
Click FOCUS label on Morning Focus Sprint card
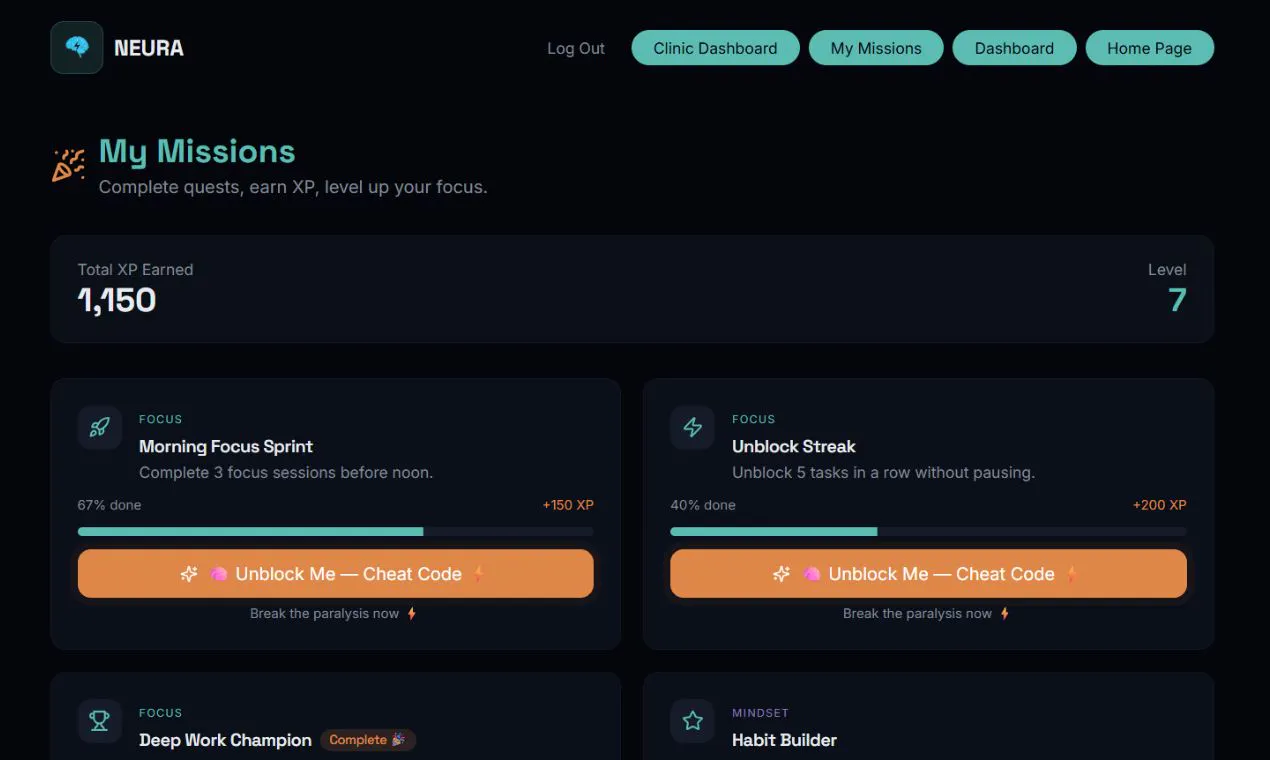pyautogui.click(x=161, y=419)
